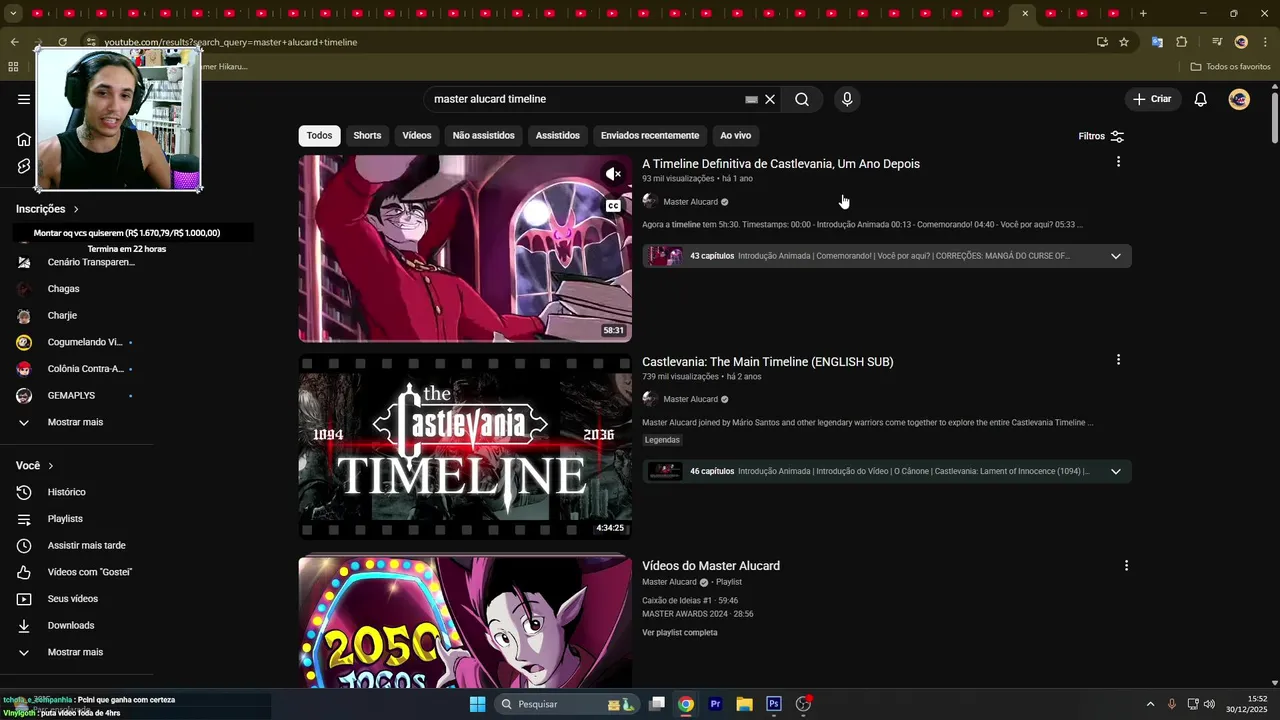Image resolution: width=1280 pixels, height=720 pixels.
Task: Select the Não assistidos chip
Action: point(483,136)
